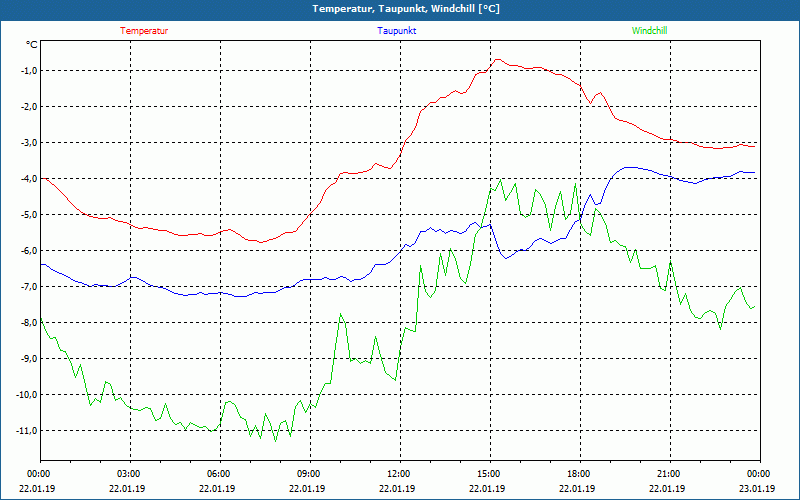Screen dimensions: 800x500
Task: Click the 09:00 time axis label
Action: coord(310,474)
